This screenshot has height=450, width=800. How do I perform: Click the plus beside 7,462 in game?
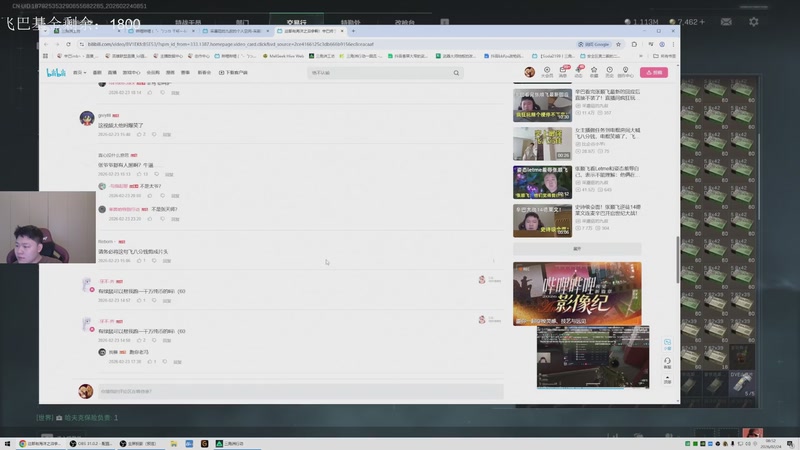pyautogui.click(x=703, y=22)
